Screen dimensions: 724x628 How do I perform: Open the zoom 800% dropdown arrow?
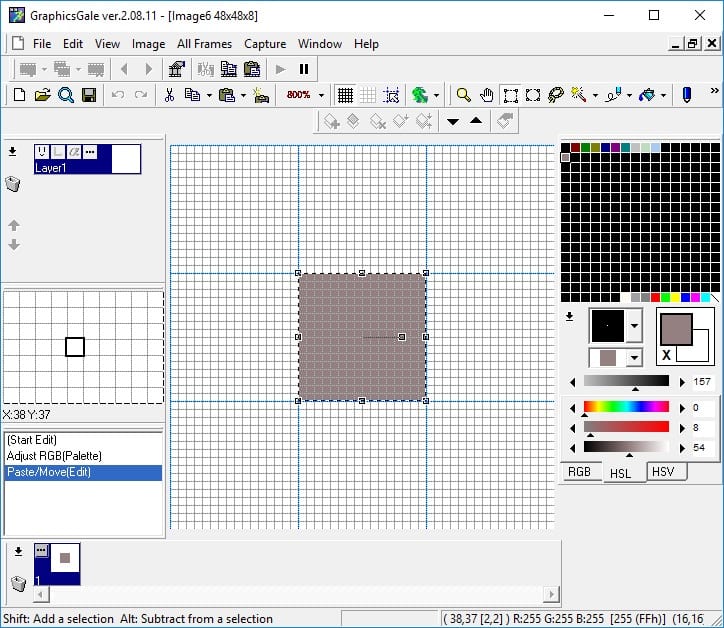point(321,96)
